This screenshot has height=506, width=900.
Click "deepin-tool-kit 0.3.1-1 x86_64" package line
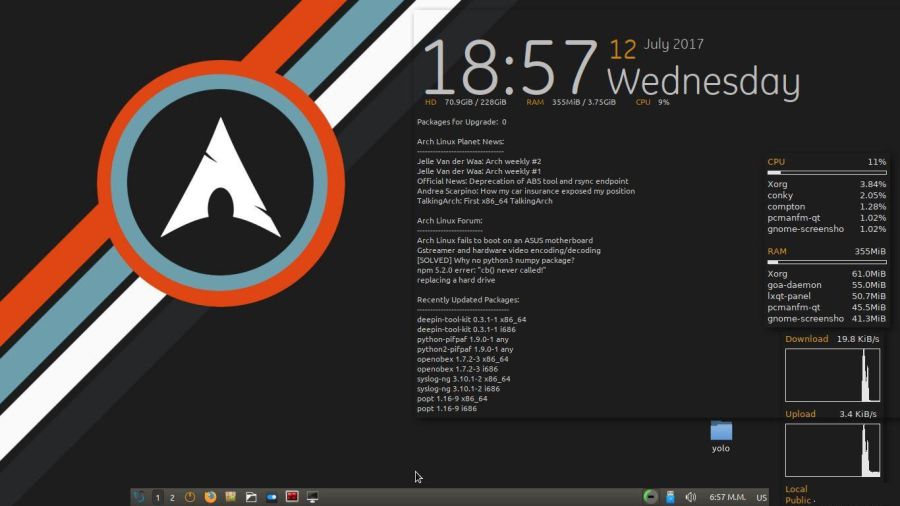pyautogui.click(x=471, y=319)
